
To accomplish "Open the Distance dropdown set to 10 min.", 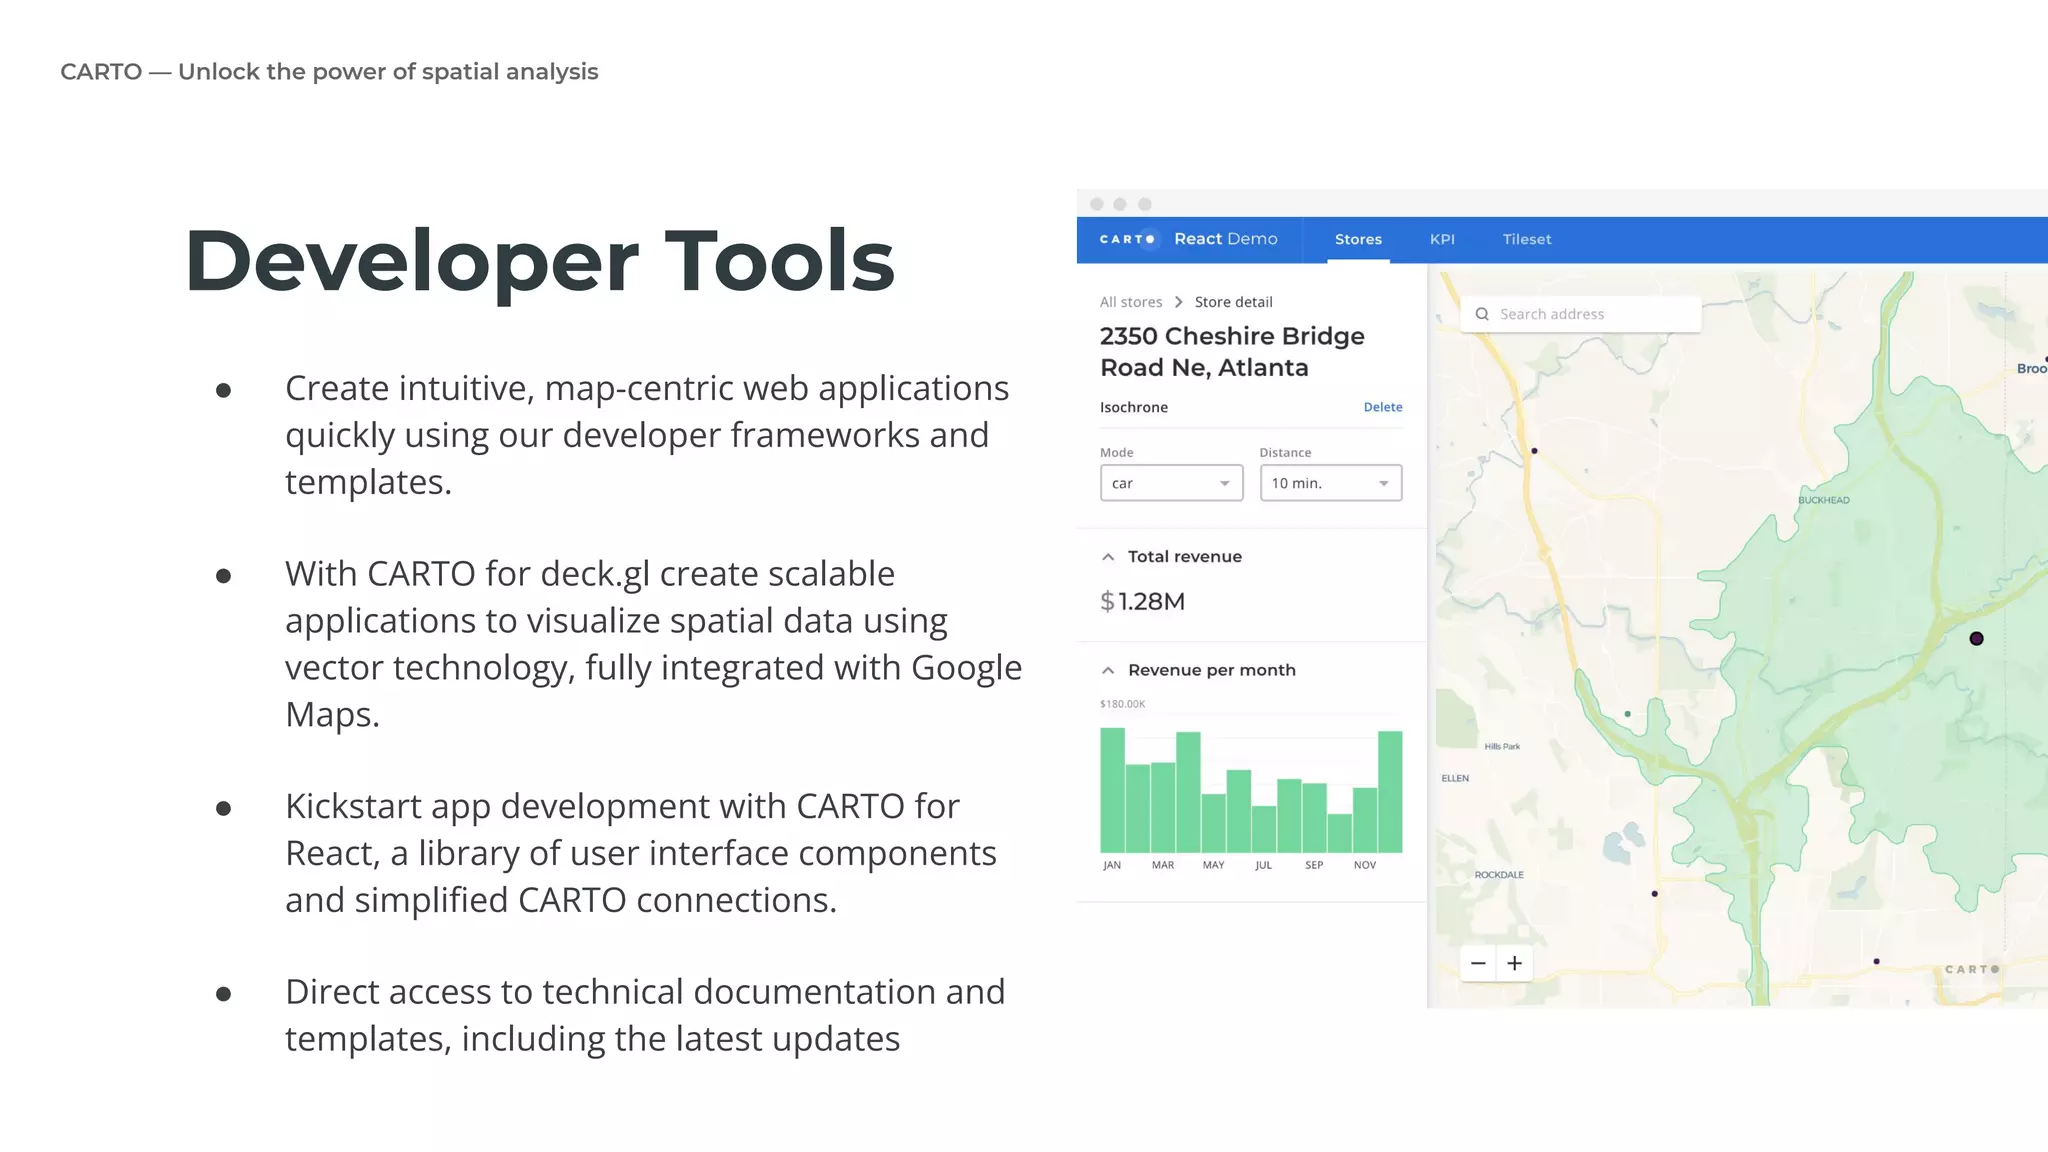I will point(1331,483).
